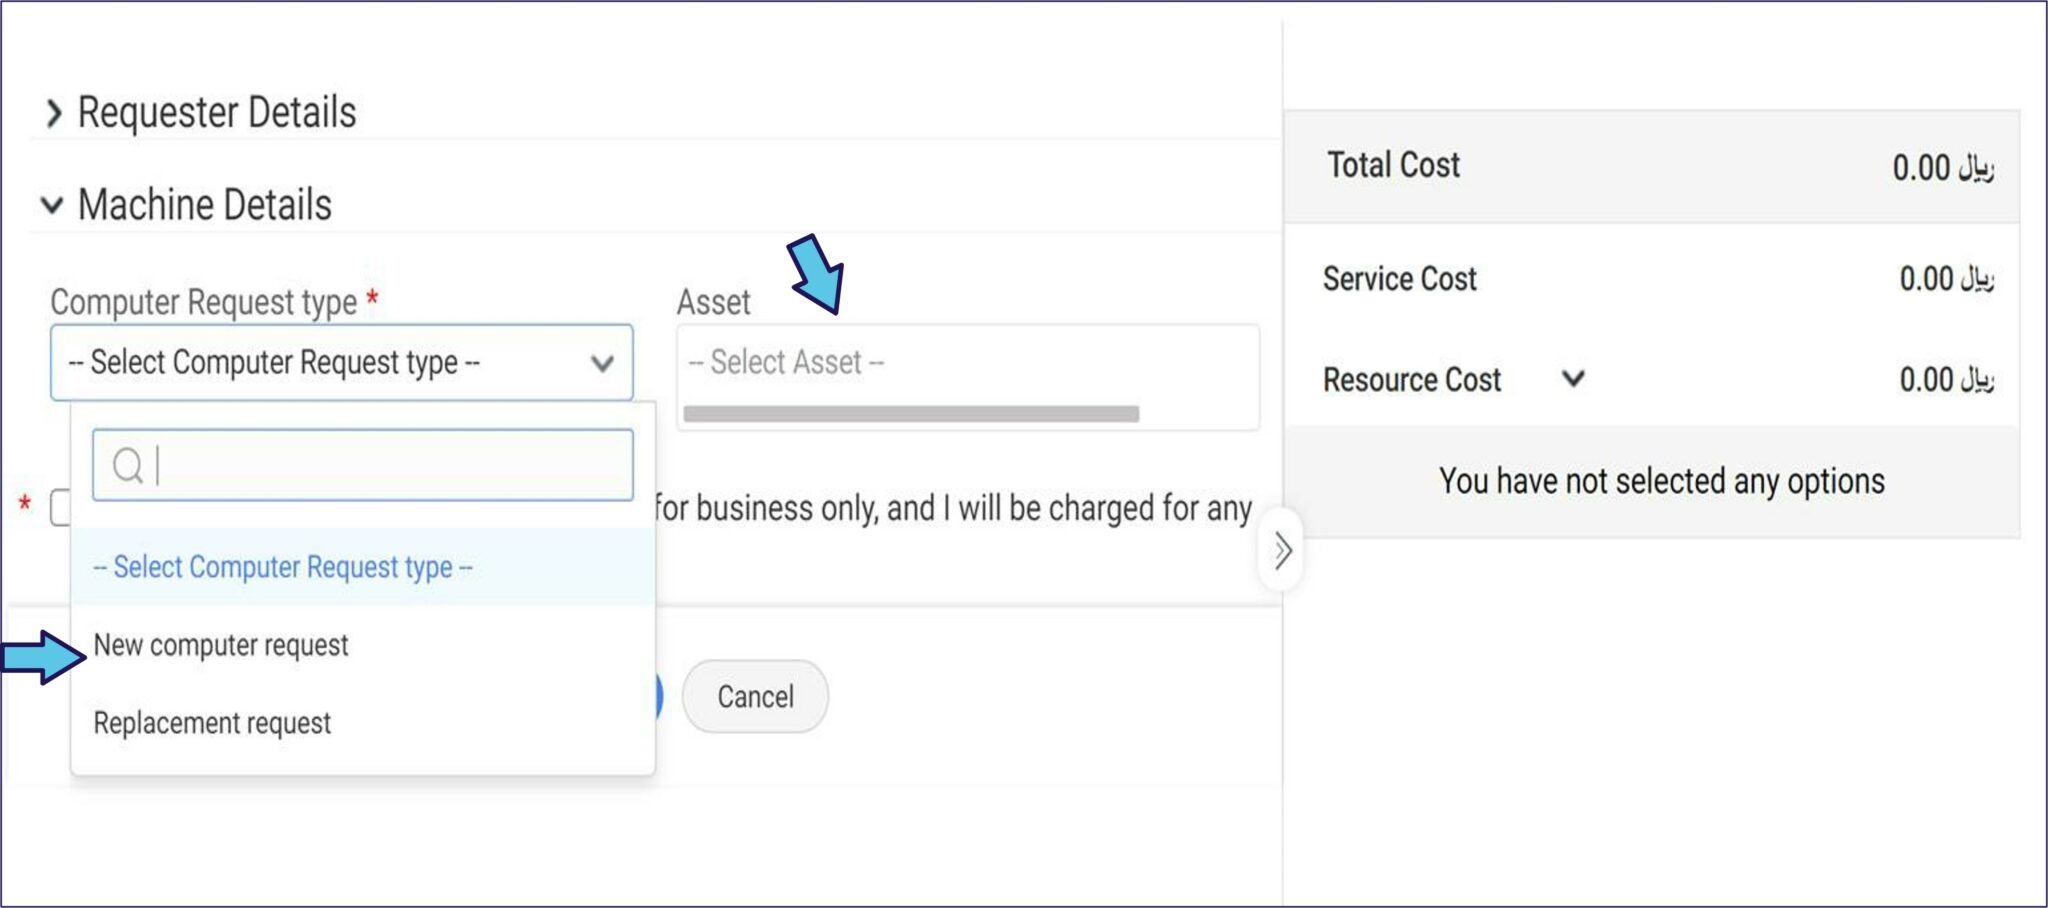The image size is (2048, 908).
Task: Collapse the Machine Details section chevron
Action: (52, 206)
